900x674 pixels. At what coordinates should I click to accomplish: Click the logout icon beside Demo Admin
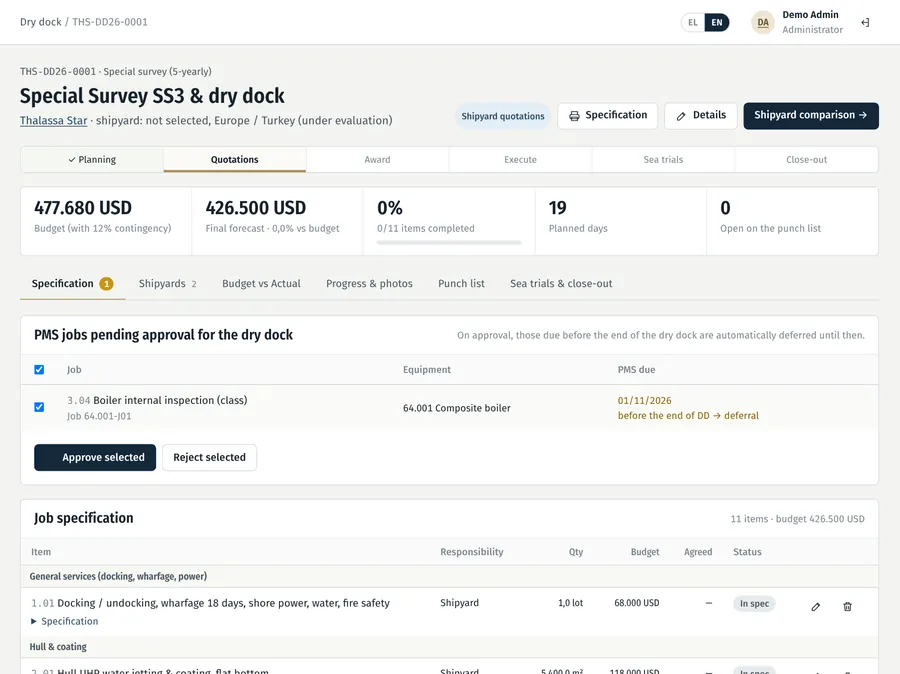(865, 22)
